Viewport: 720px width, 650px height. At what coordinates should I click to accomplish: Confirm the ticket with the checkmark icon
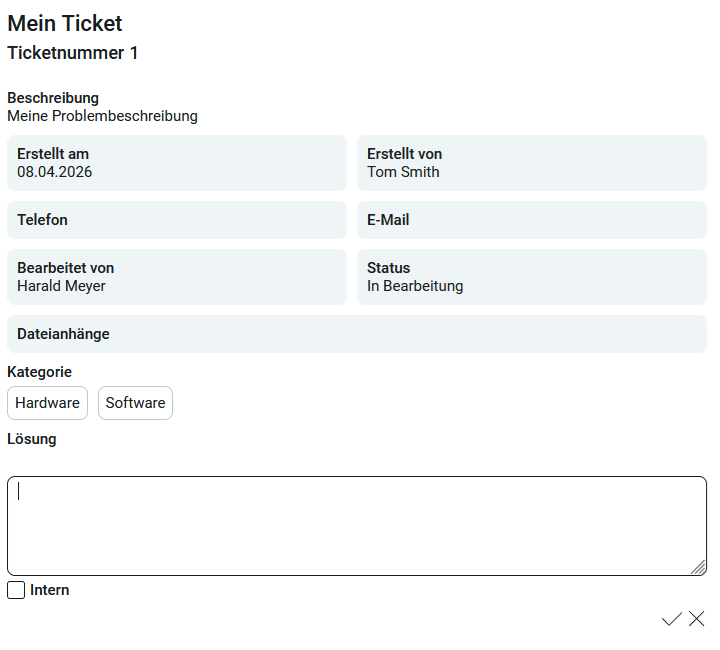672,619
